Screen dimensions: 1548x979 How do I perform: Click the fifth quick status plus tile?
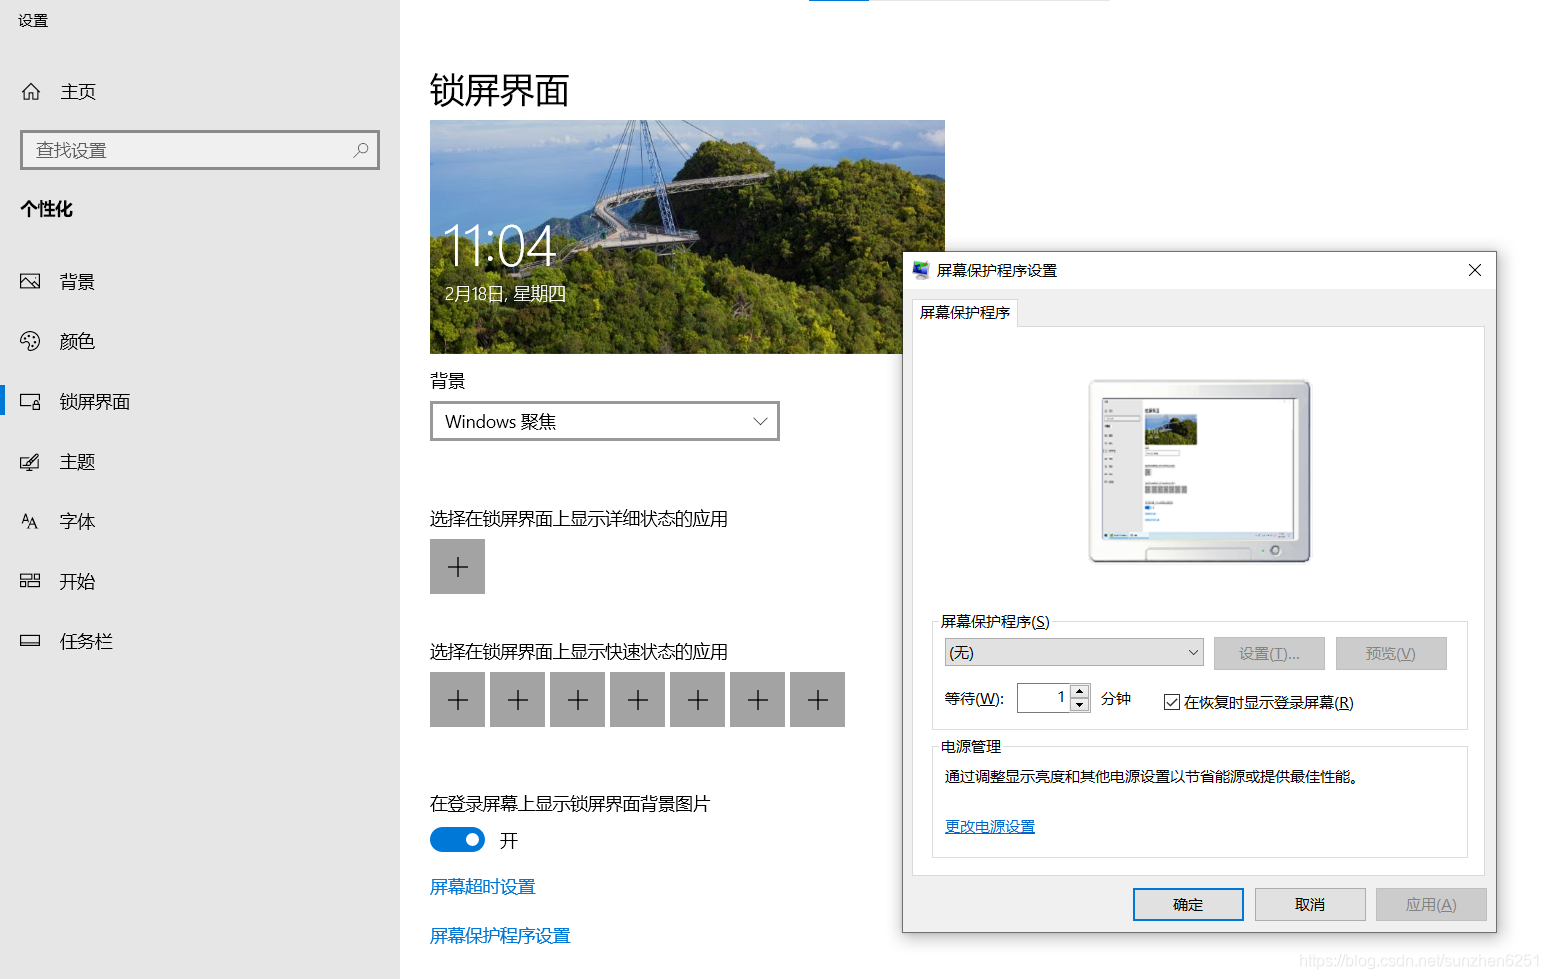point(697,700)
